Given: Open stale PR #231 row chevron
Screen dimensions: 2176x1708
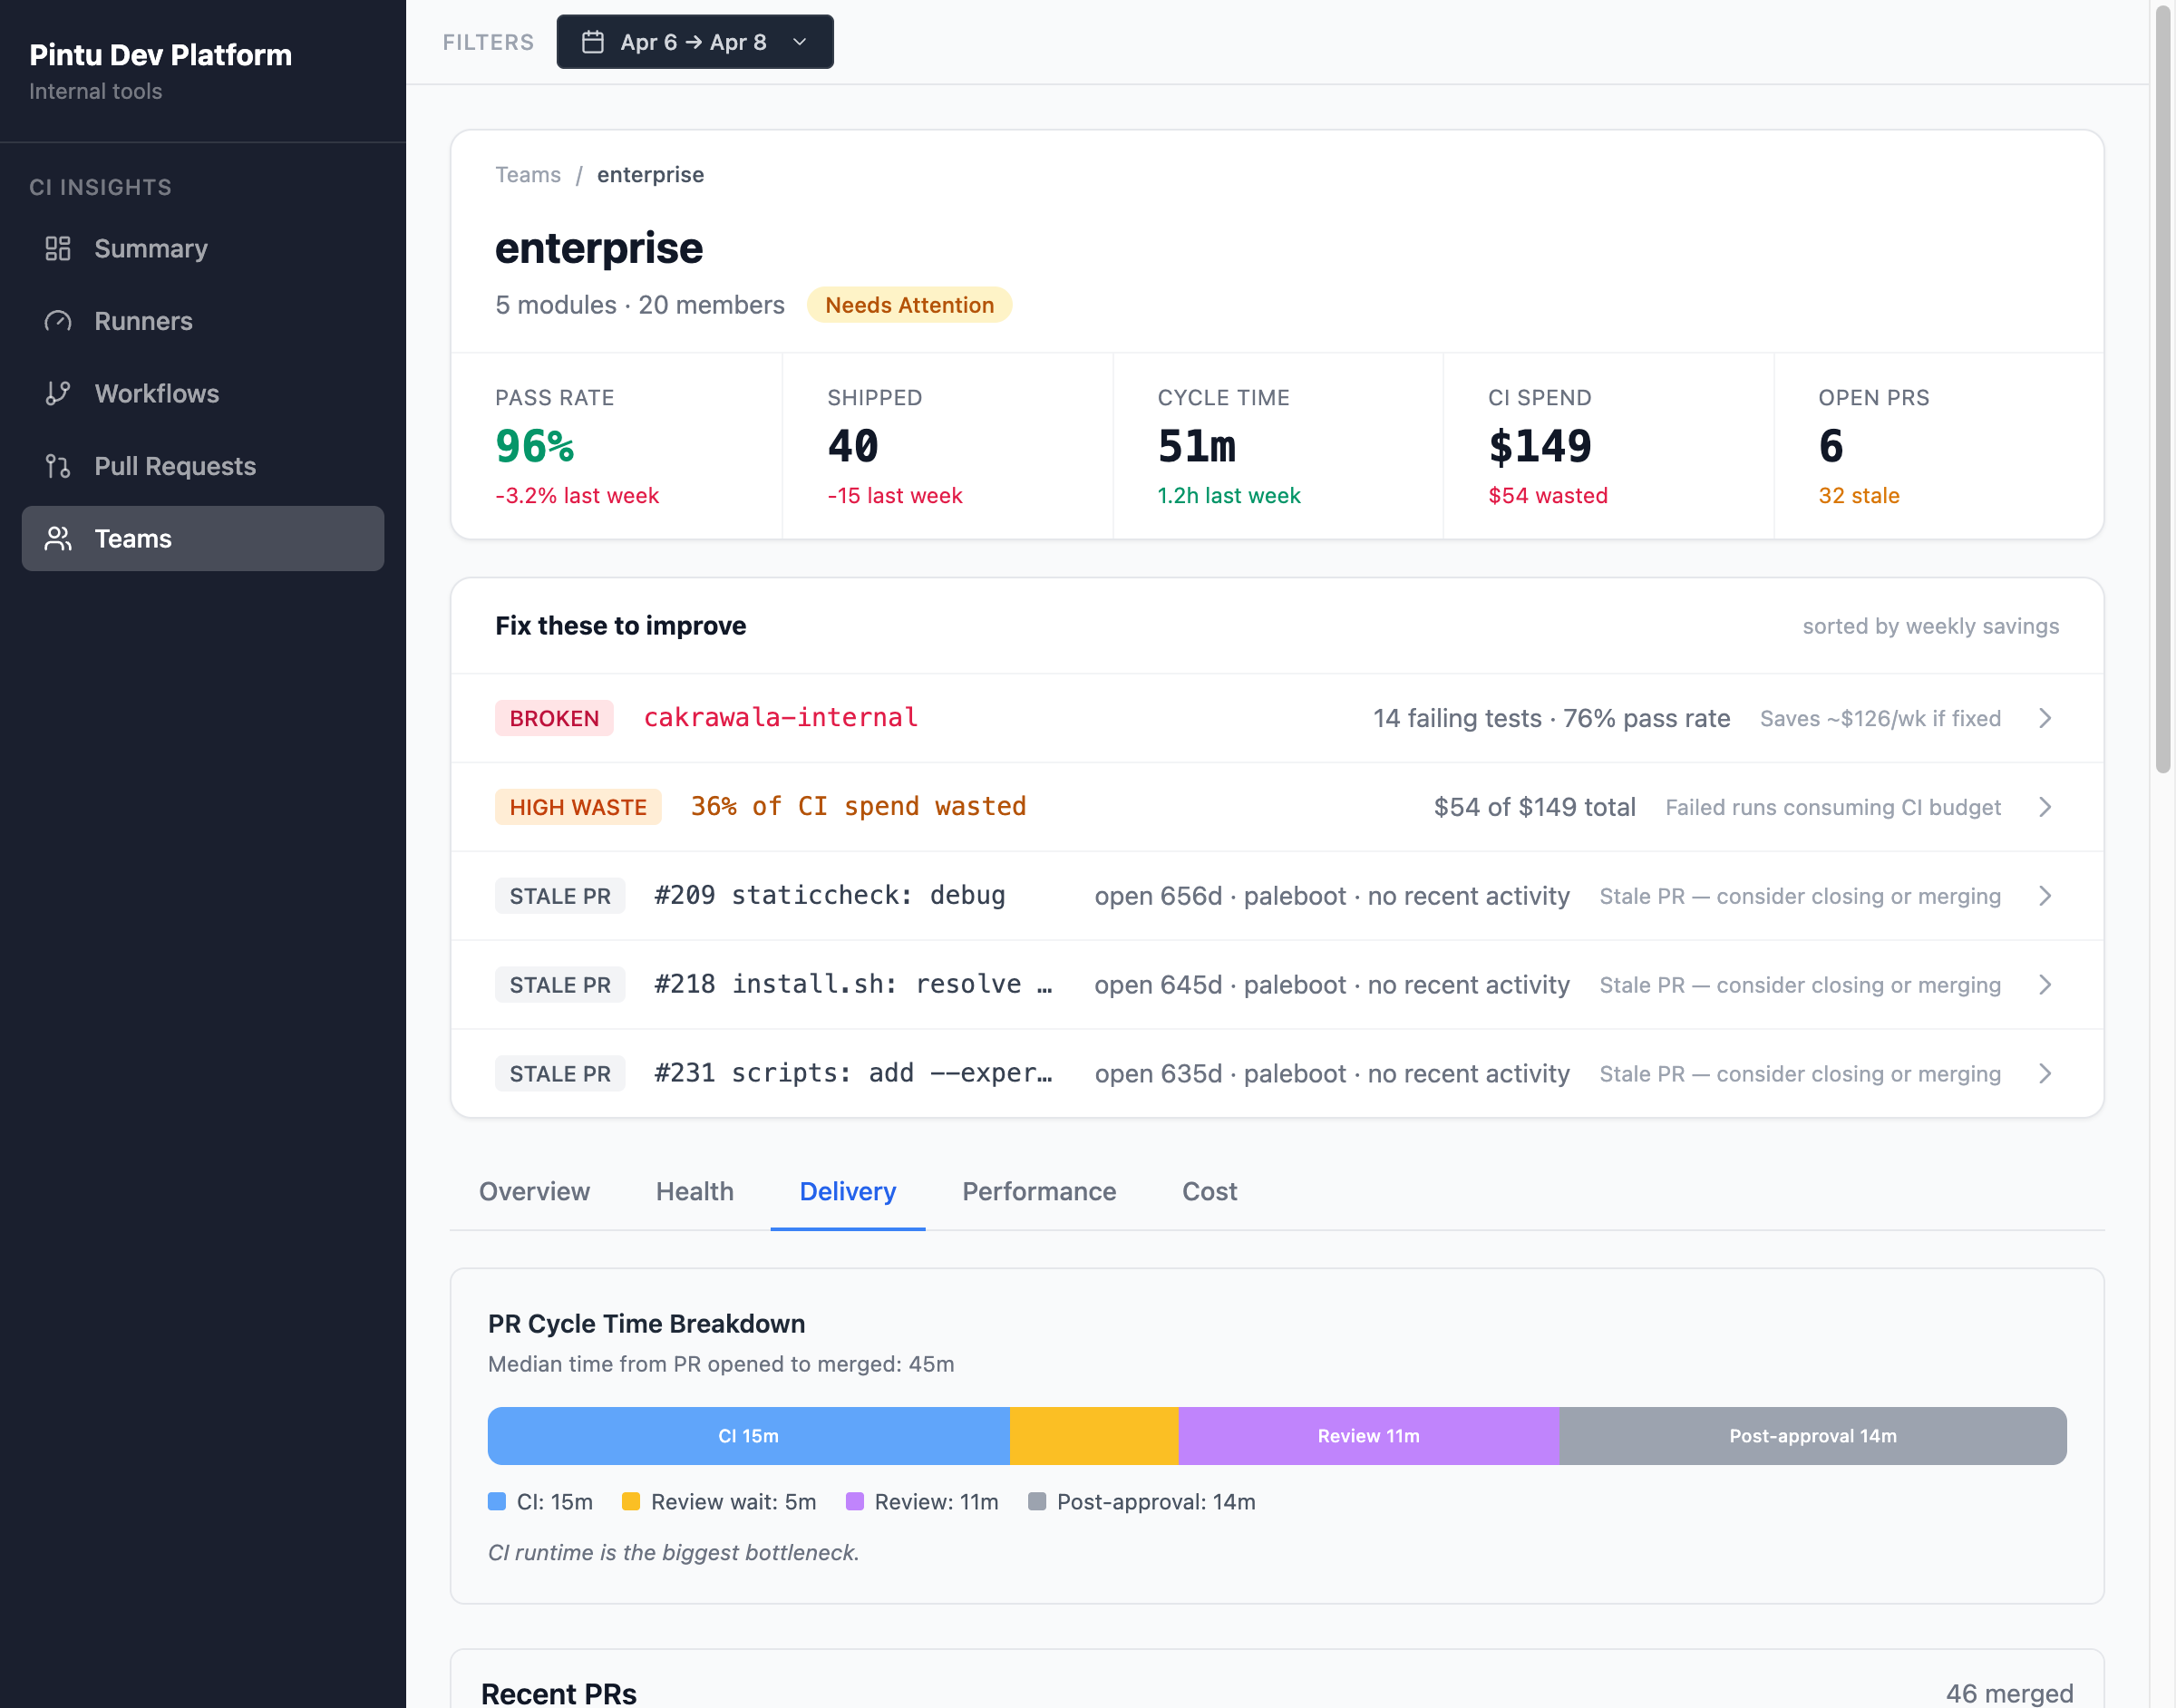Looking at the screenshot, I should pos(2044,1073).
